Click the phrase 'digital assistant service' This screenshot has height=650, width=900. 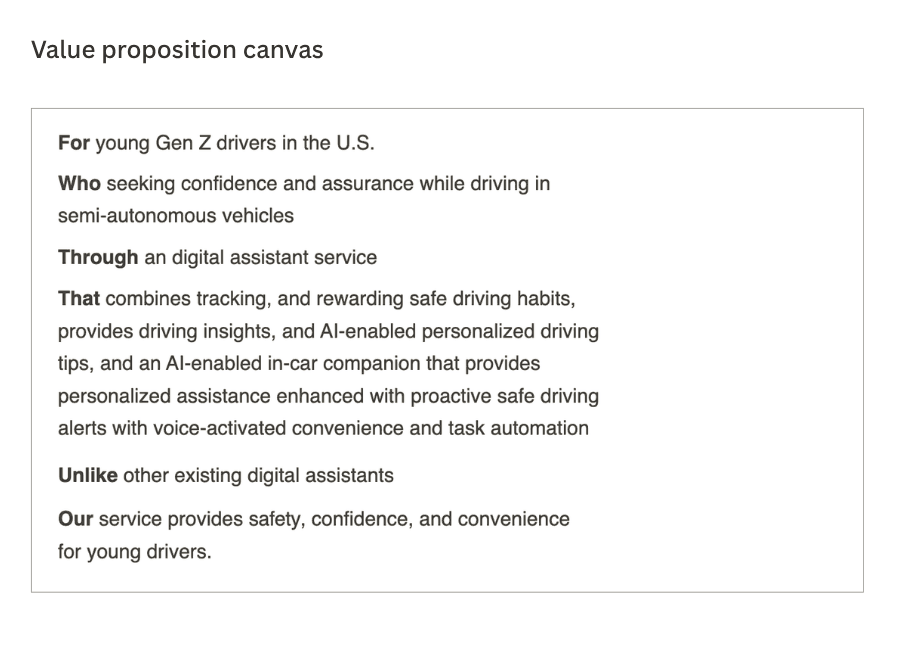click(274, 257)
